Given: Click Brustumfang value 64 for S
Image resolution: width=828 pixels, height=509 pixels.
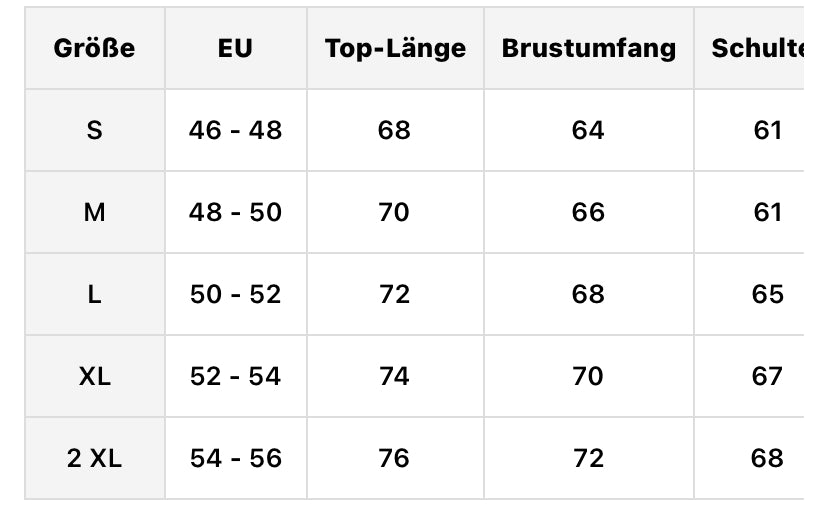Looking at the screenshot, I should click(x=589, y=130).
